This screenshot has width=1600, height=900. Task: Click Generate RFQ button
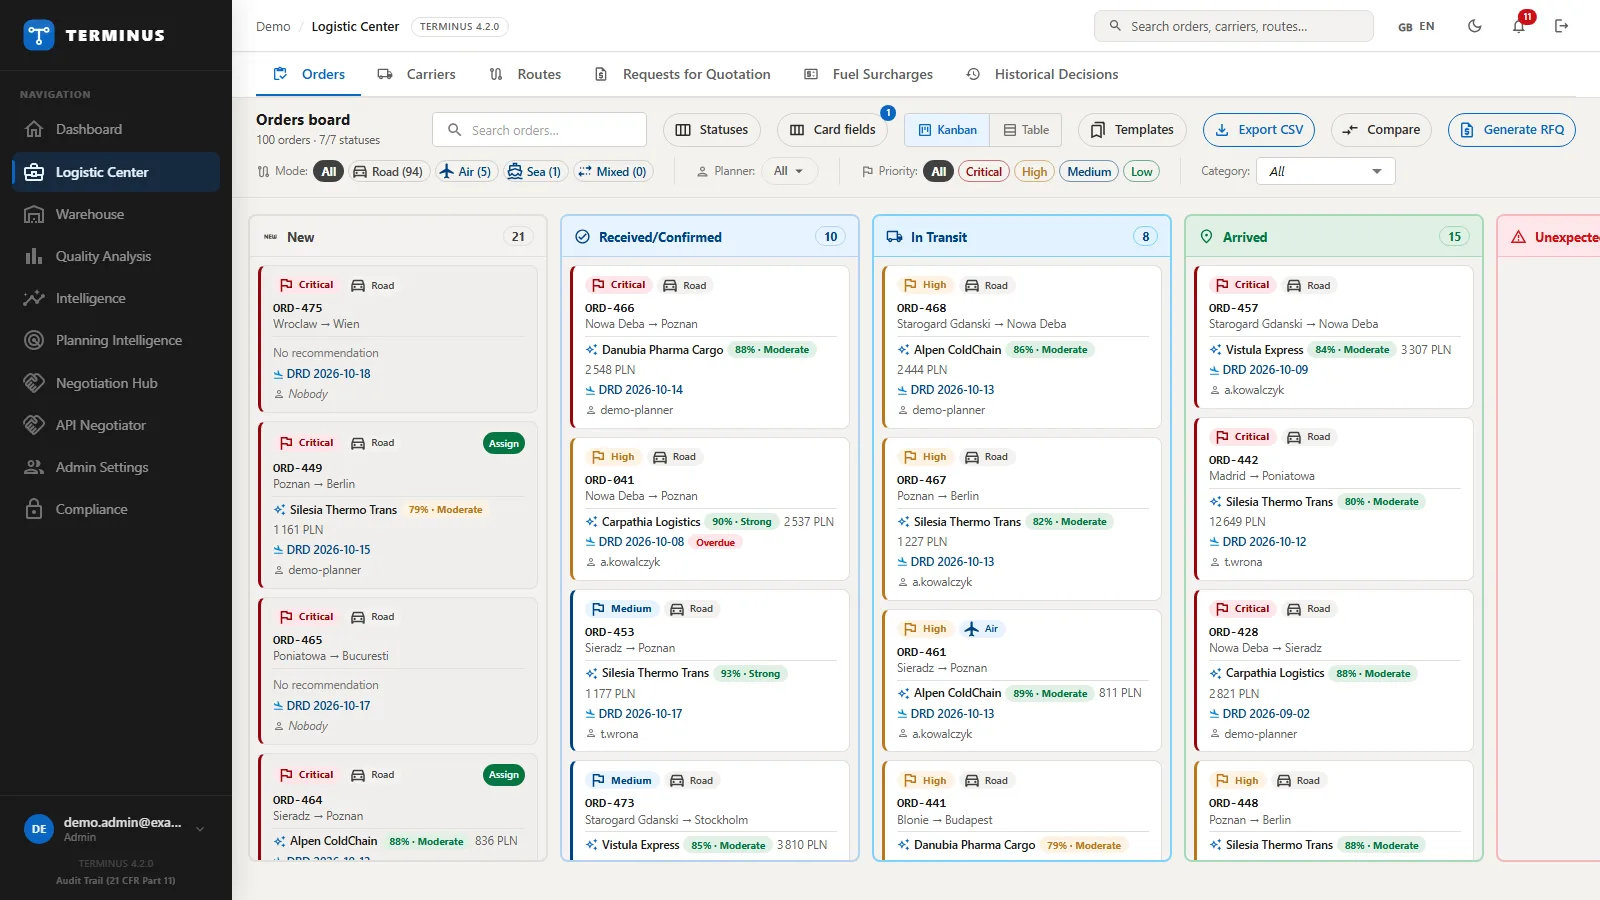pyautogui.click(x=1512, y=130)
